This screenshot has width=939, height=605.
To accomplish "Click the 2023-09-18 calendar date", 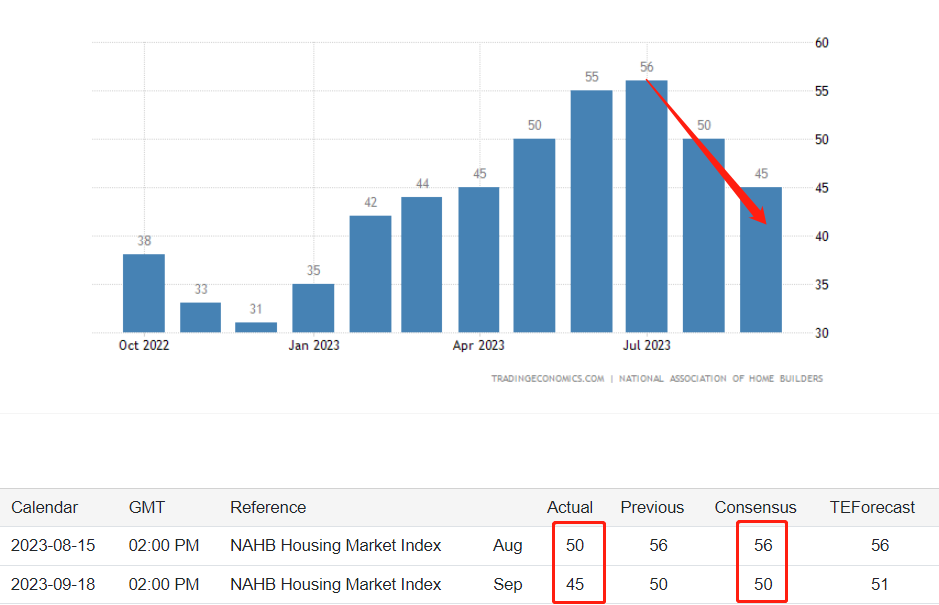I will 53,584.
